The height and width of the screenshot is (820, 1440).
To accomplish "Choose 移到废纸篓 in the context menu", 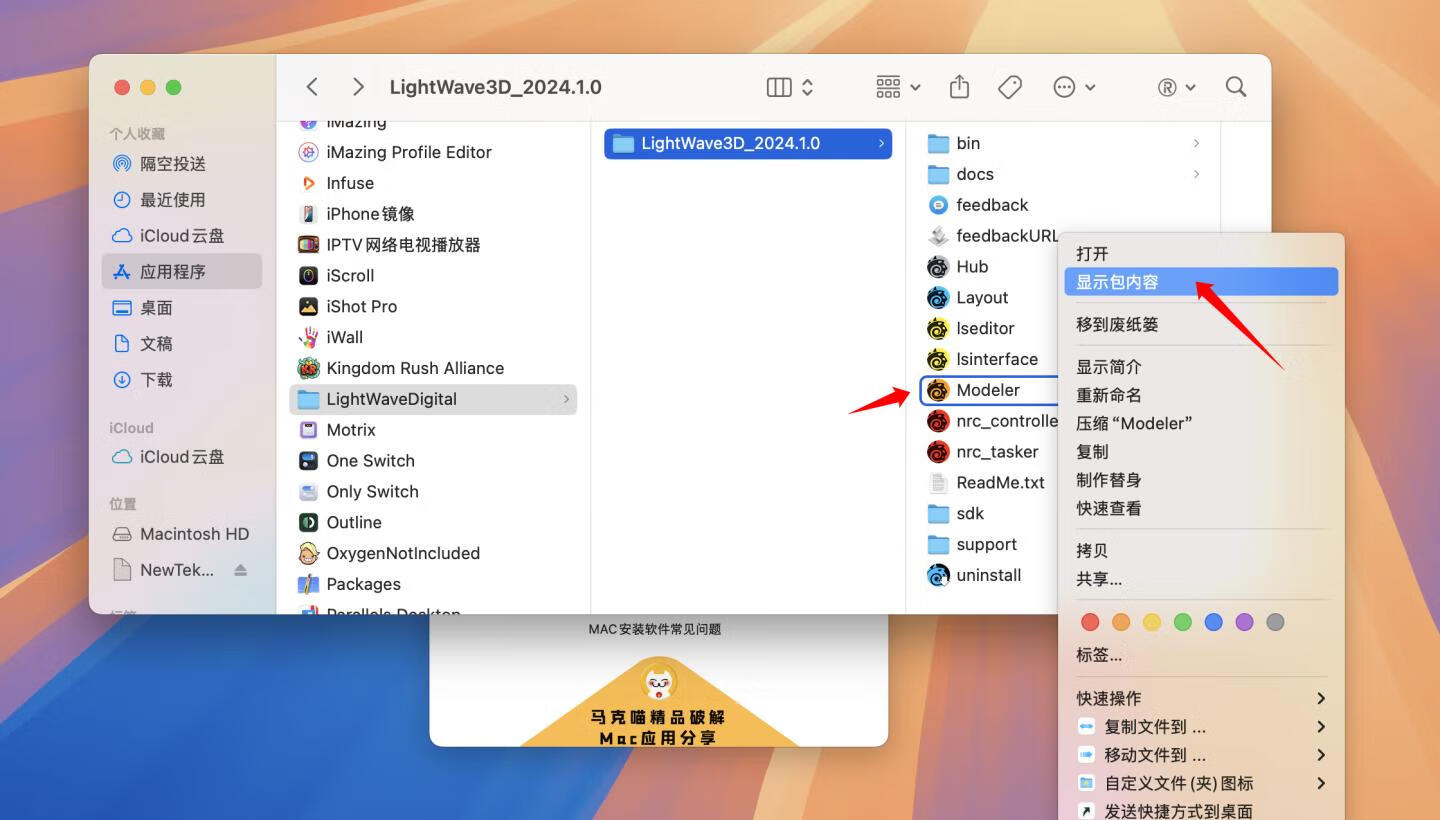I will 1201,324.
